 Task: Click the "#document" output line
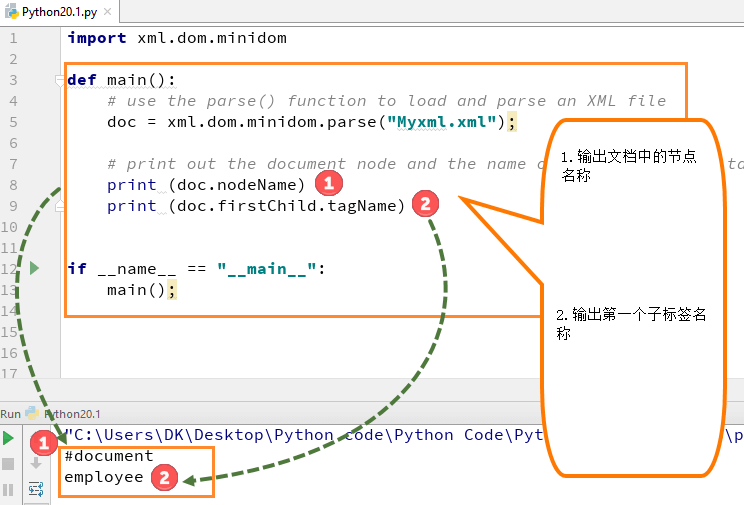tap(109, 456)
